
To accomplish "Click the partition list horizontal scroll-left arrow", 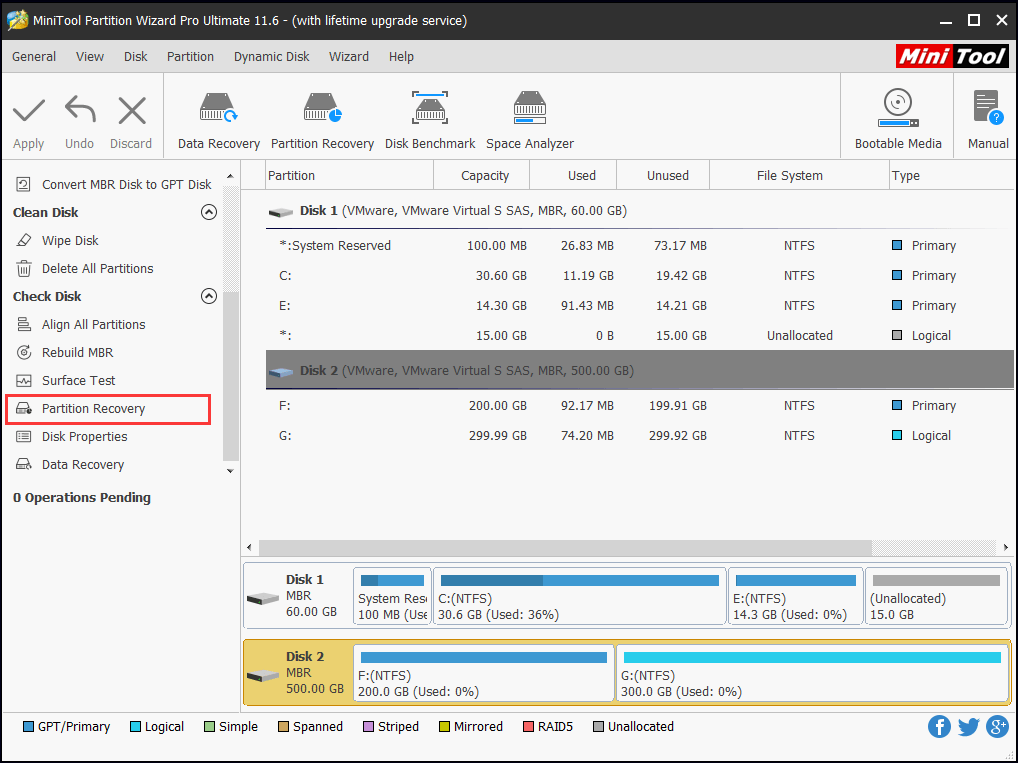I will (x=250, y=547).
